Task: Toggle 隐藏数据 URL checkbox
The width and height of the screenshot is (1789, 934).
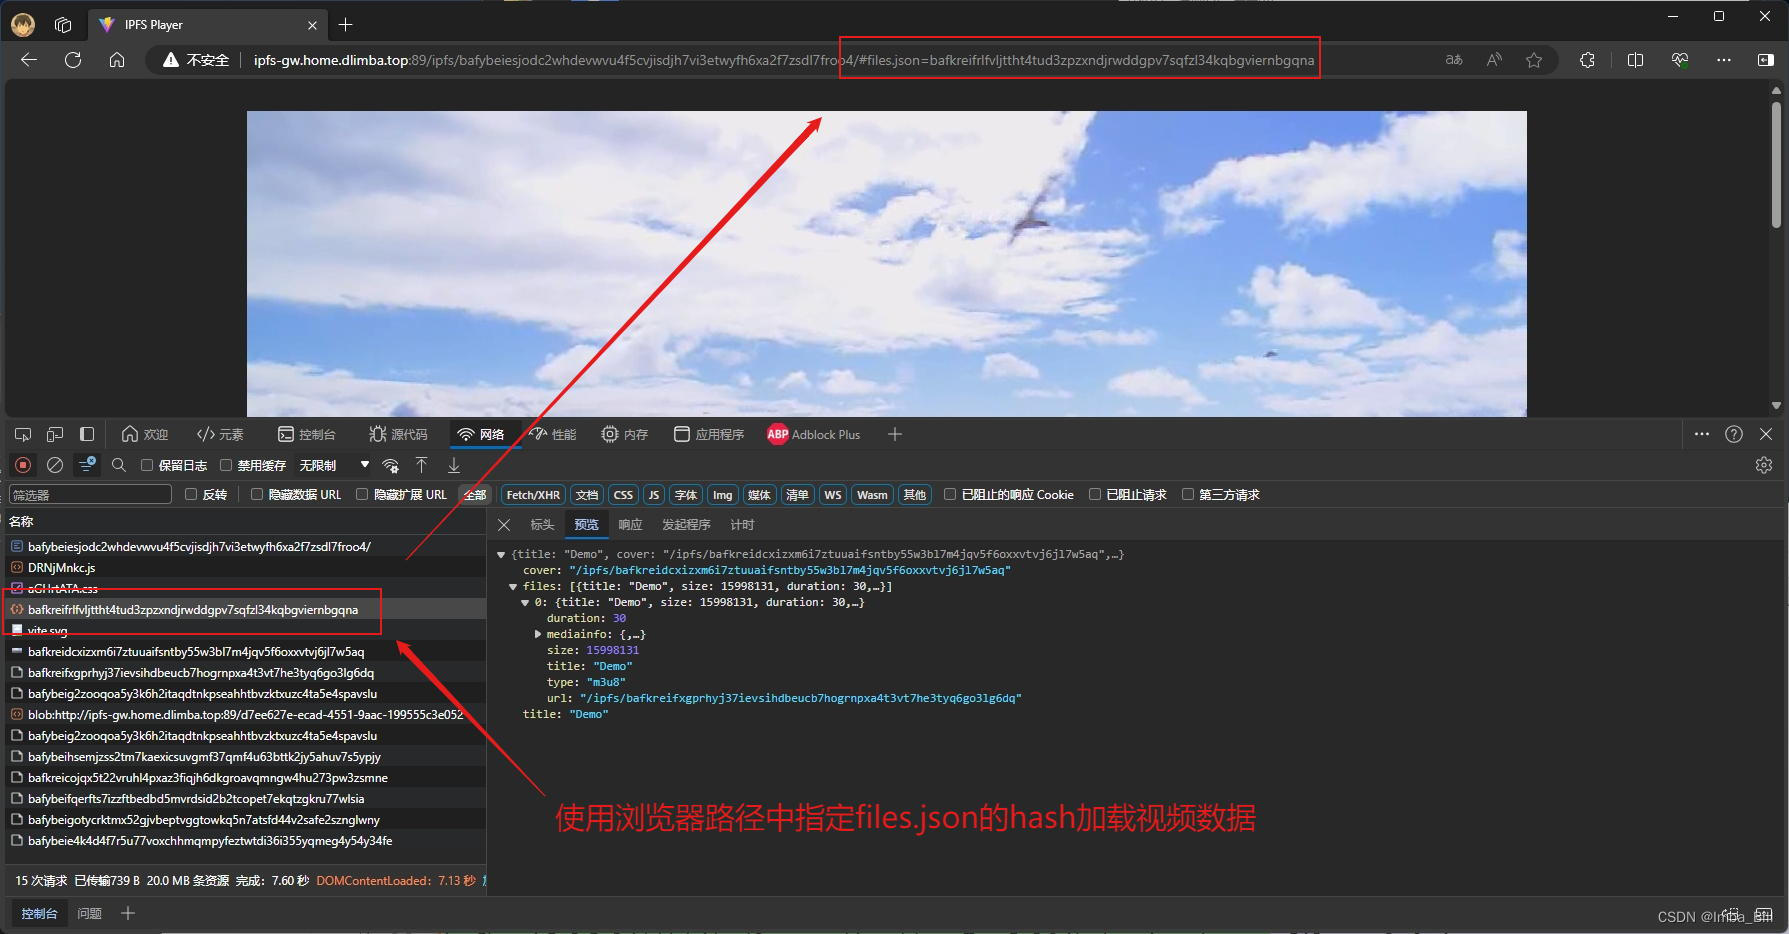Action: coord(257,494)
